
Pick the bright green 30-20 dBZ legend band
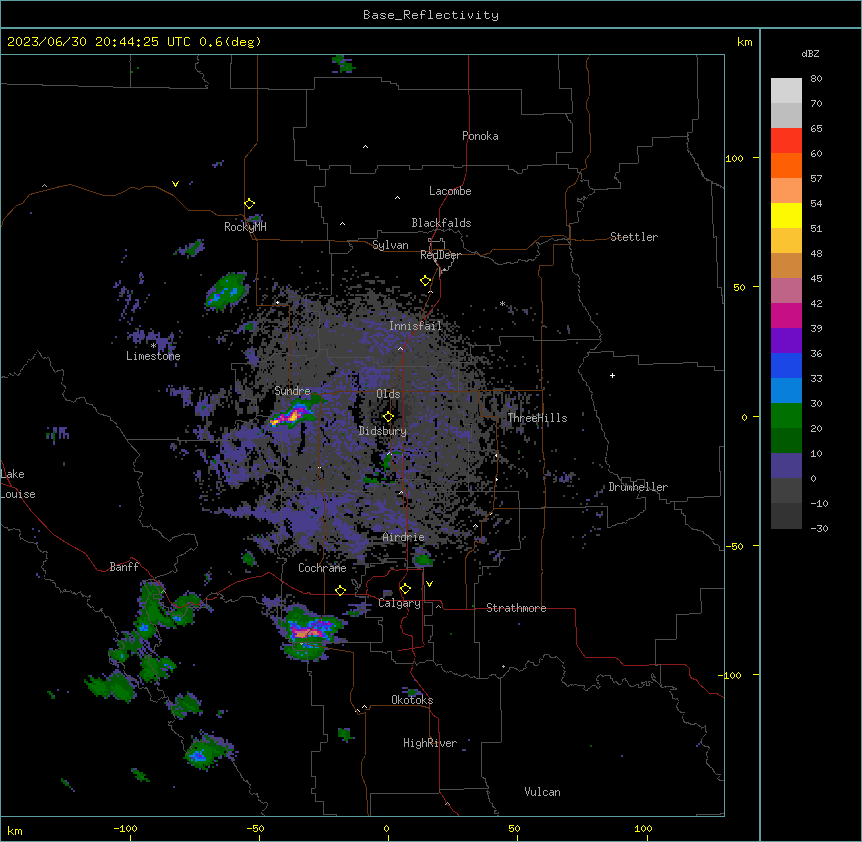[x=786, y=416]
